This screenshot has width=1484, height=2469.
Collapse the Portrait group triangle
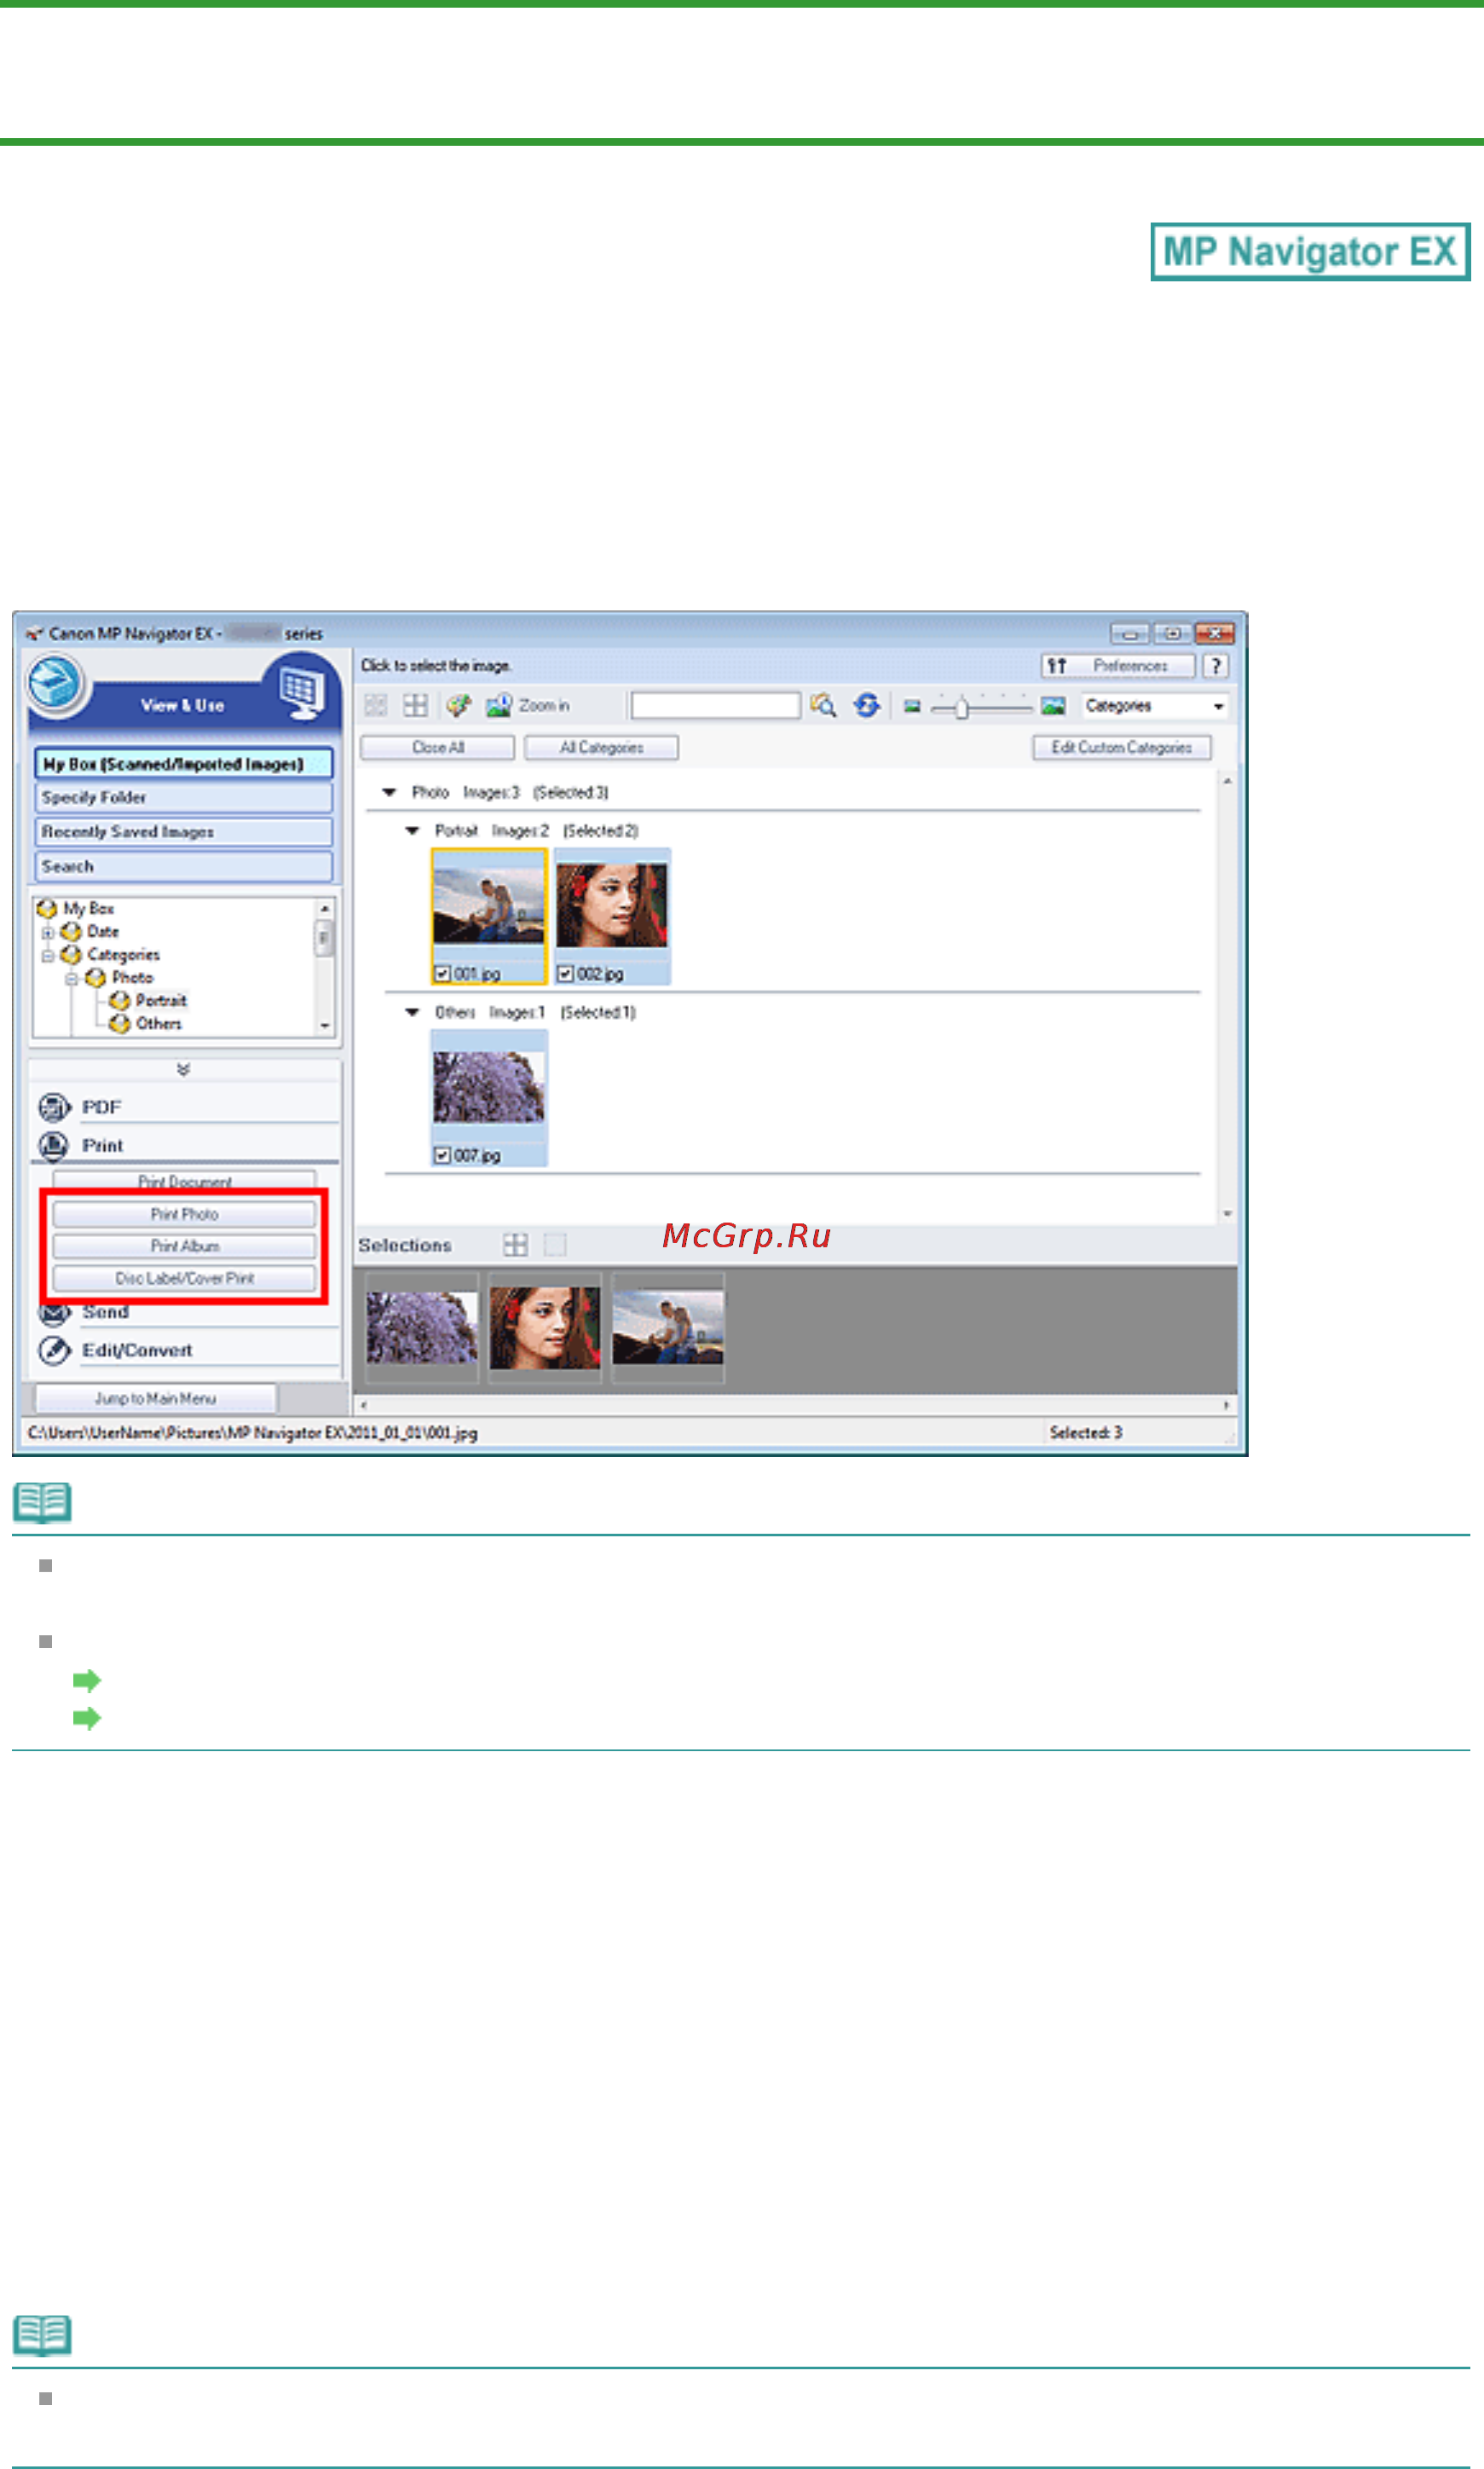pyautogui.click(x=412, y=831)
